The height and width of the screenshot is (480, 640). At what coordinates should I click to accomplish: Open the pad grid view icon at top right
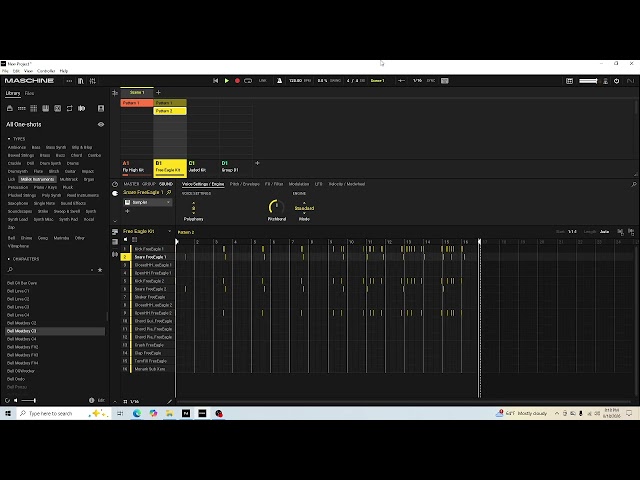tap(569, 81)
